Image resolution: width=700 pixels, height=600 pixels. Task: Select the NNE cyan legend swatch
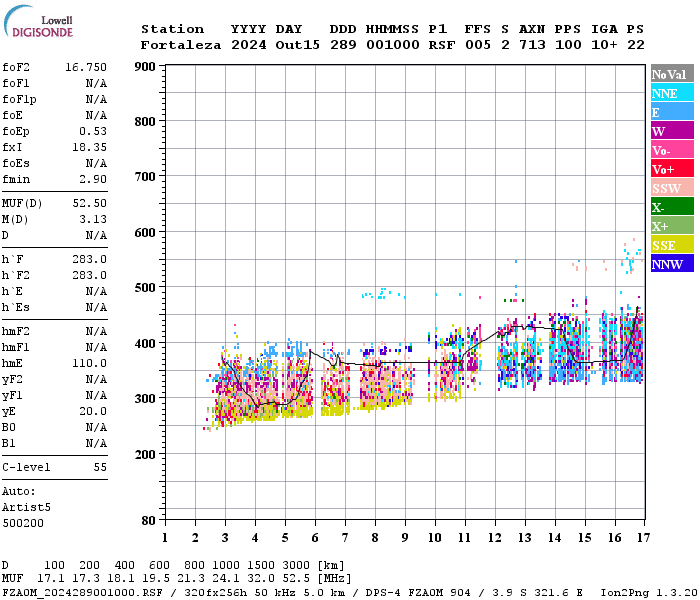point(672,92)
